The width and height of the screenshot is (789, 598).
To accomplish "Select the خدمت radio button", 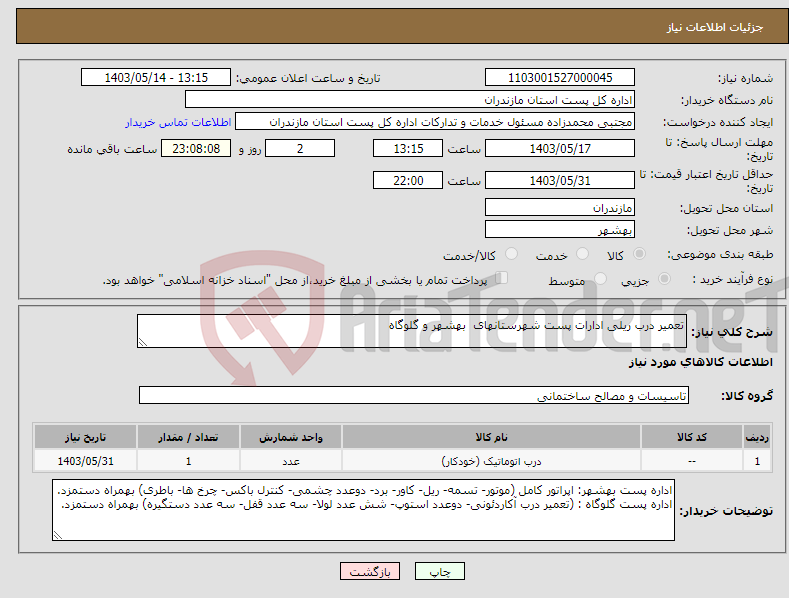I will click(582, 254).
